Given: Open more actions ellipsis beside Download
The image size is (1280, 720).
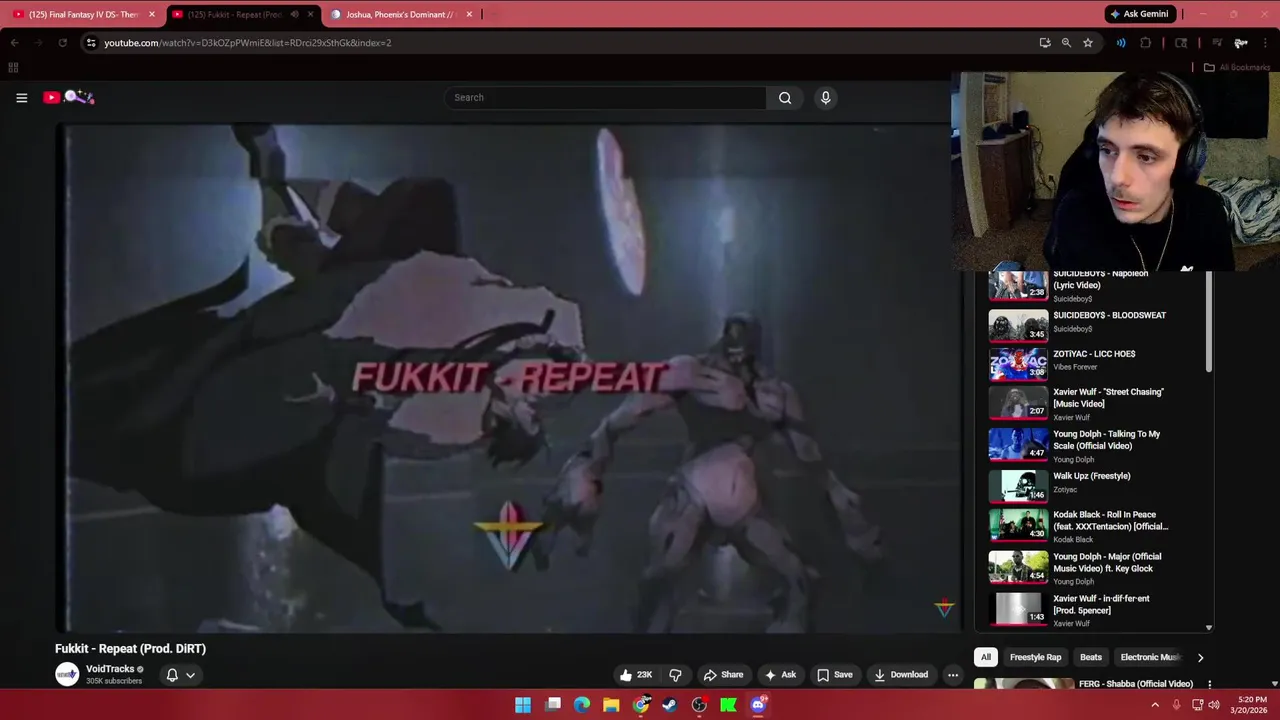Looking at the screenshot, I should point(953,675).
